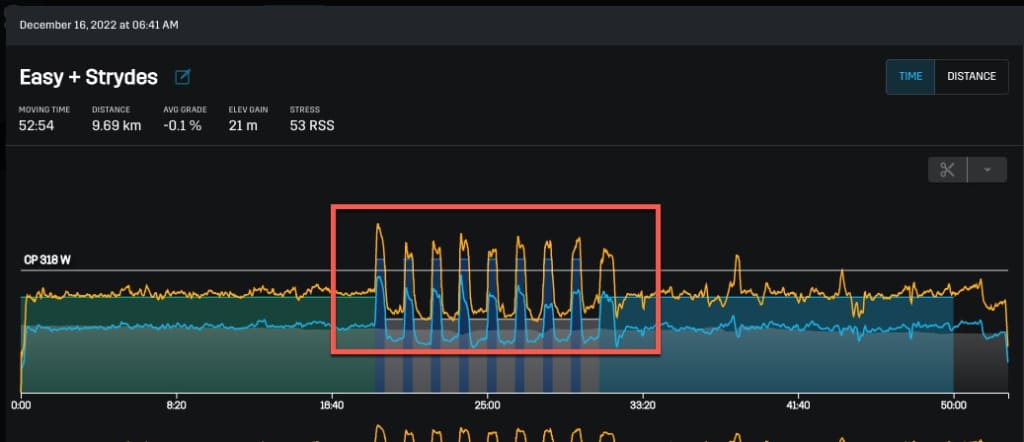The height and width of the screenshot is (442, 1024).
Task: Click the Elev Gain 21 m stat
Action: 244,126
